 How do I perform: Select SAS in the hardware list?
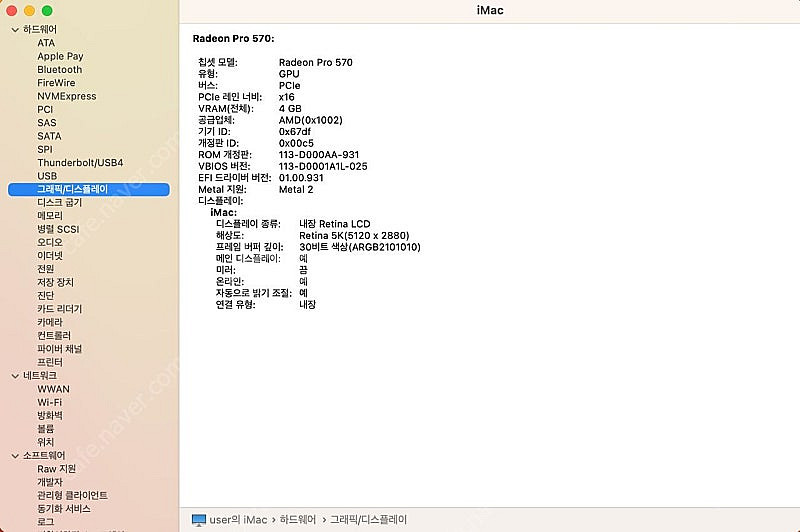click(x=46, y=122)
